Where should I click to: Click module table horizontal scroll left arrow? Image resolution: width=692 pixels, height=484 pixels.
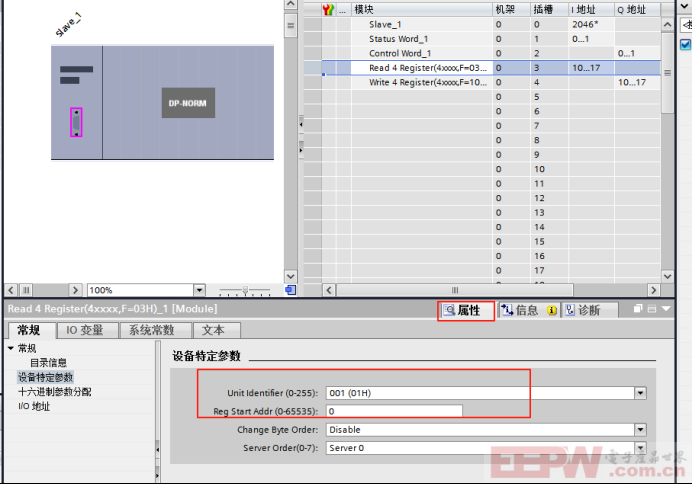[x=328, y=290]
